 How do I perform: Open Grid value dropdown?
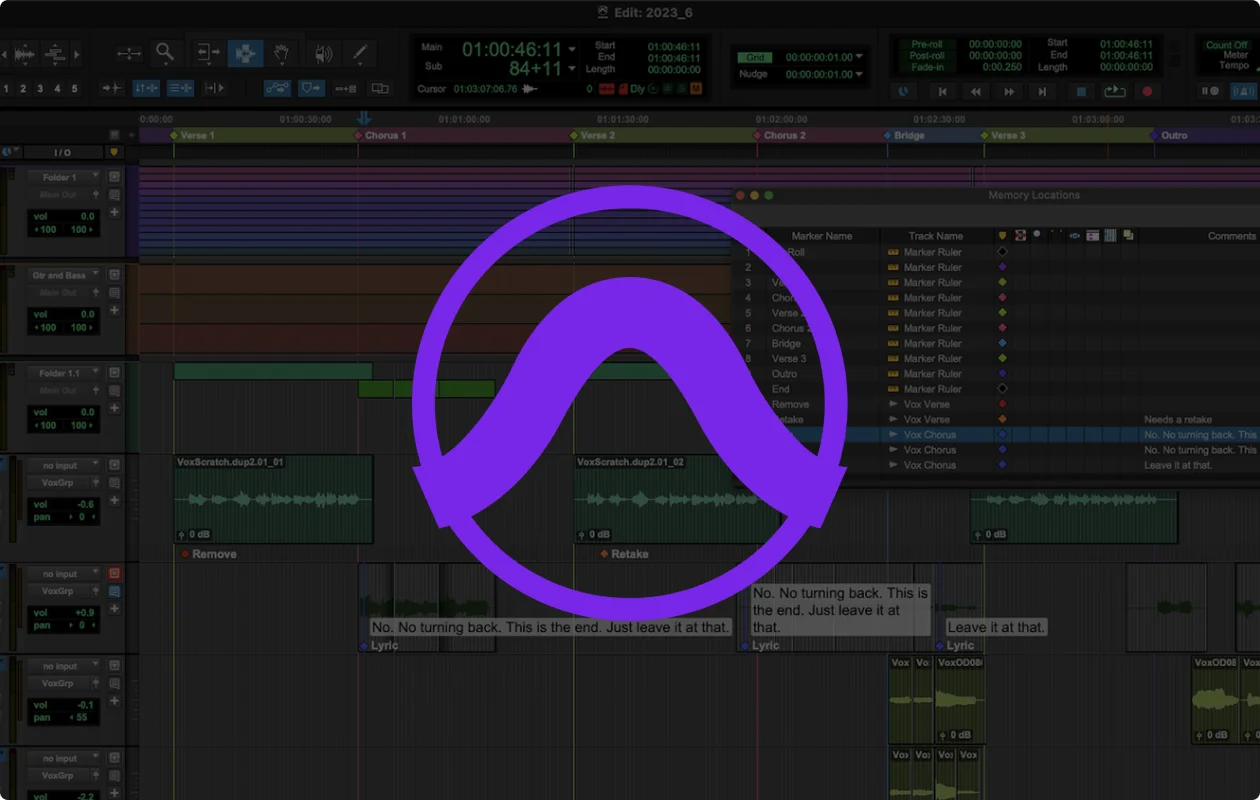[x=860, y=58]
